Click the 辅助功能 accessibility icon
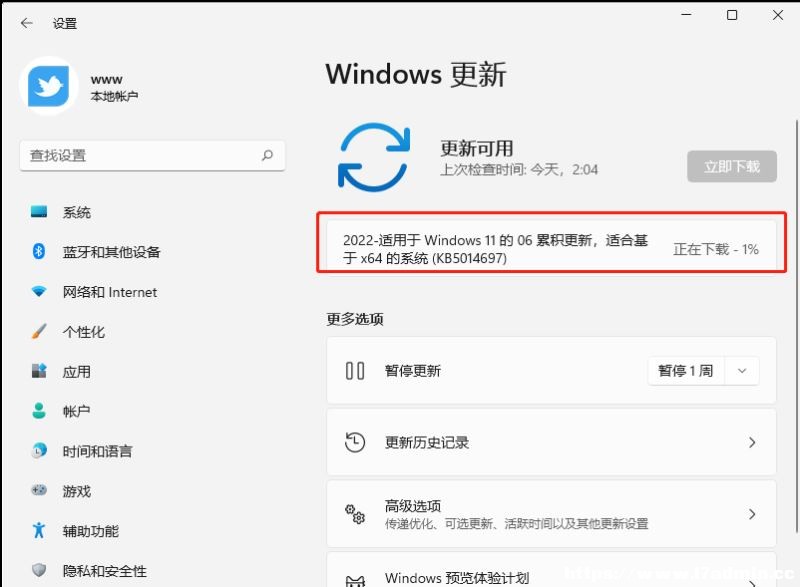Screen dimensions: 800x587 39,530
